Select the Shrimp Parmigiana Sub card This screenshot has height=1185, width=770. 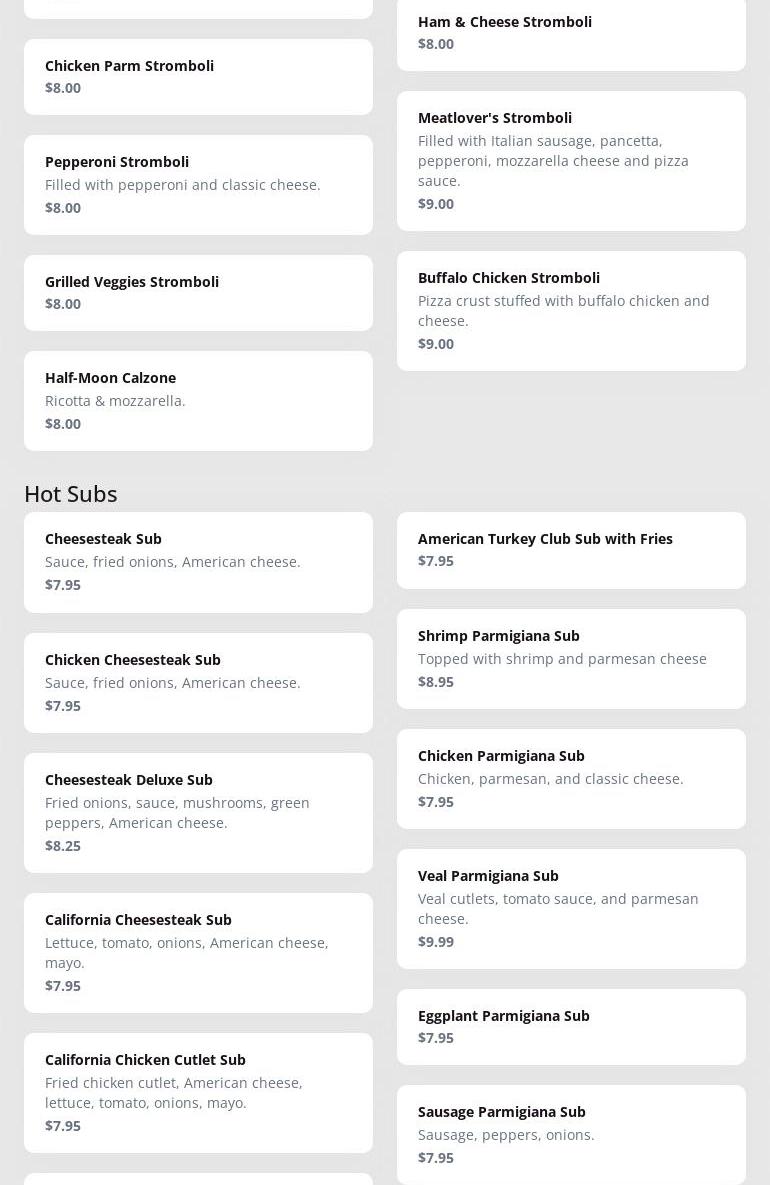pyautogui.click(x=571, y=658)
